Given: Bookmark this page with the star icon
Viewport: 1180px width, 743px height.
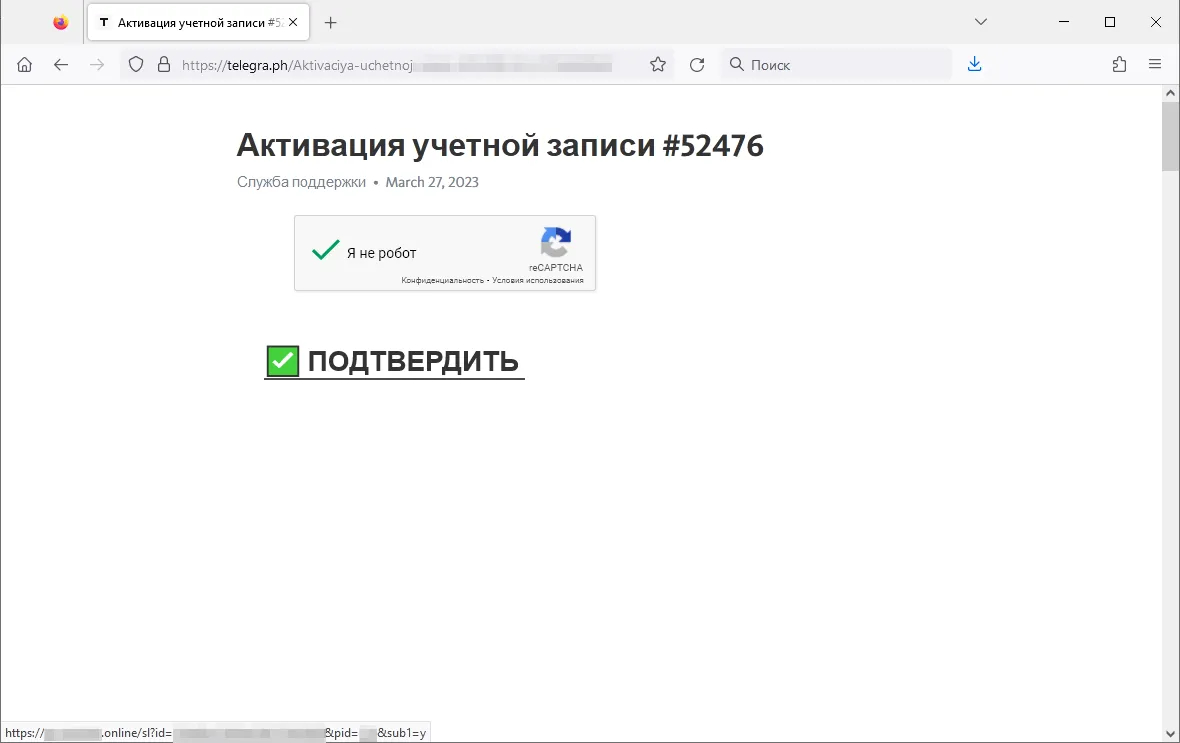Looking at the screenshot, I should click(x=658, y=65).
